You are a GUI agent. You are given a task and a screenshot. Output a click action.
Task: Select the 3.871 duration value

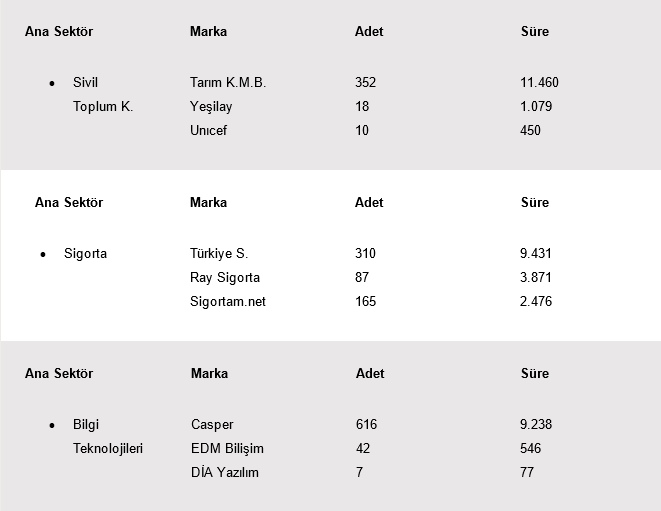click(x=536, y=278)
